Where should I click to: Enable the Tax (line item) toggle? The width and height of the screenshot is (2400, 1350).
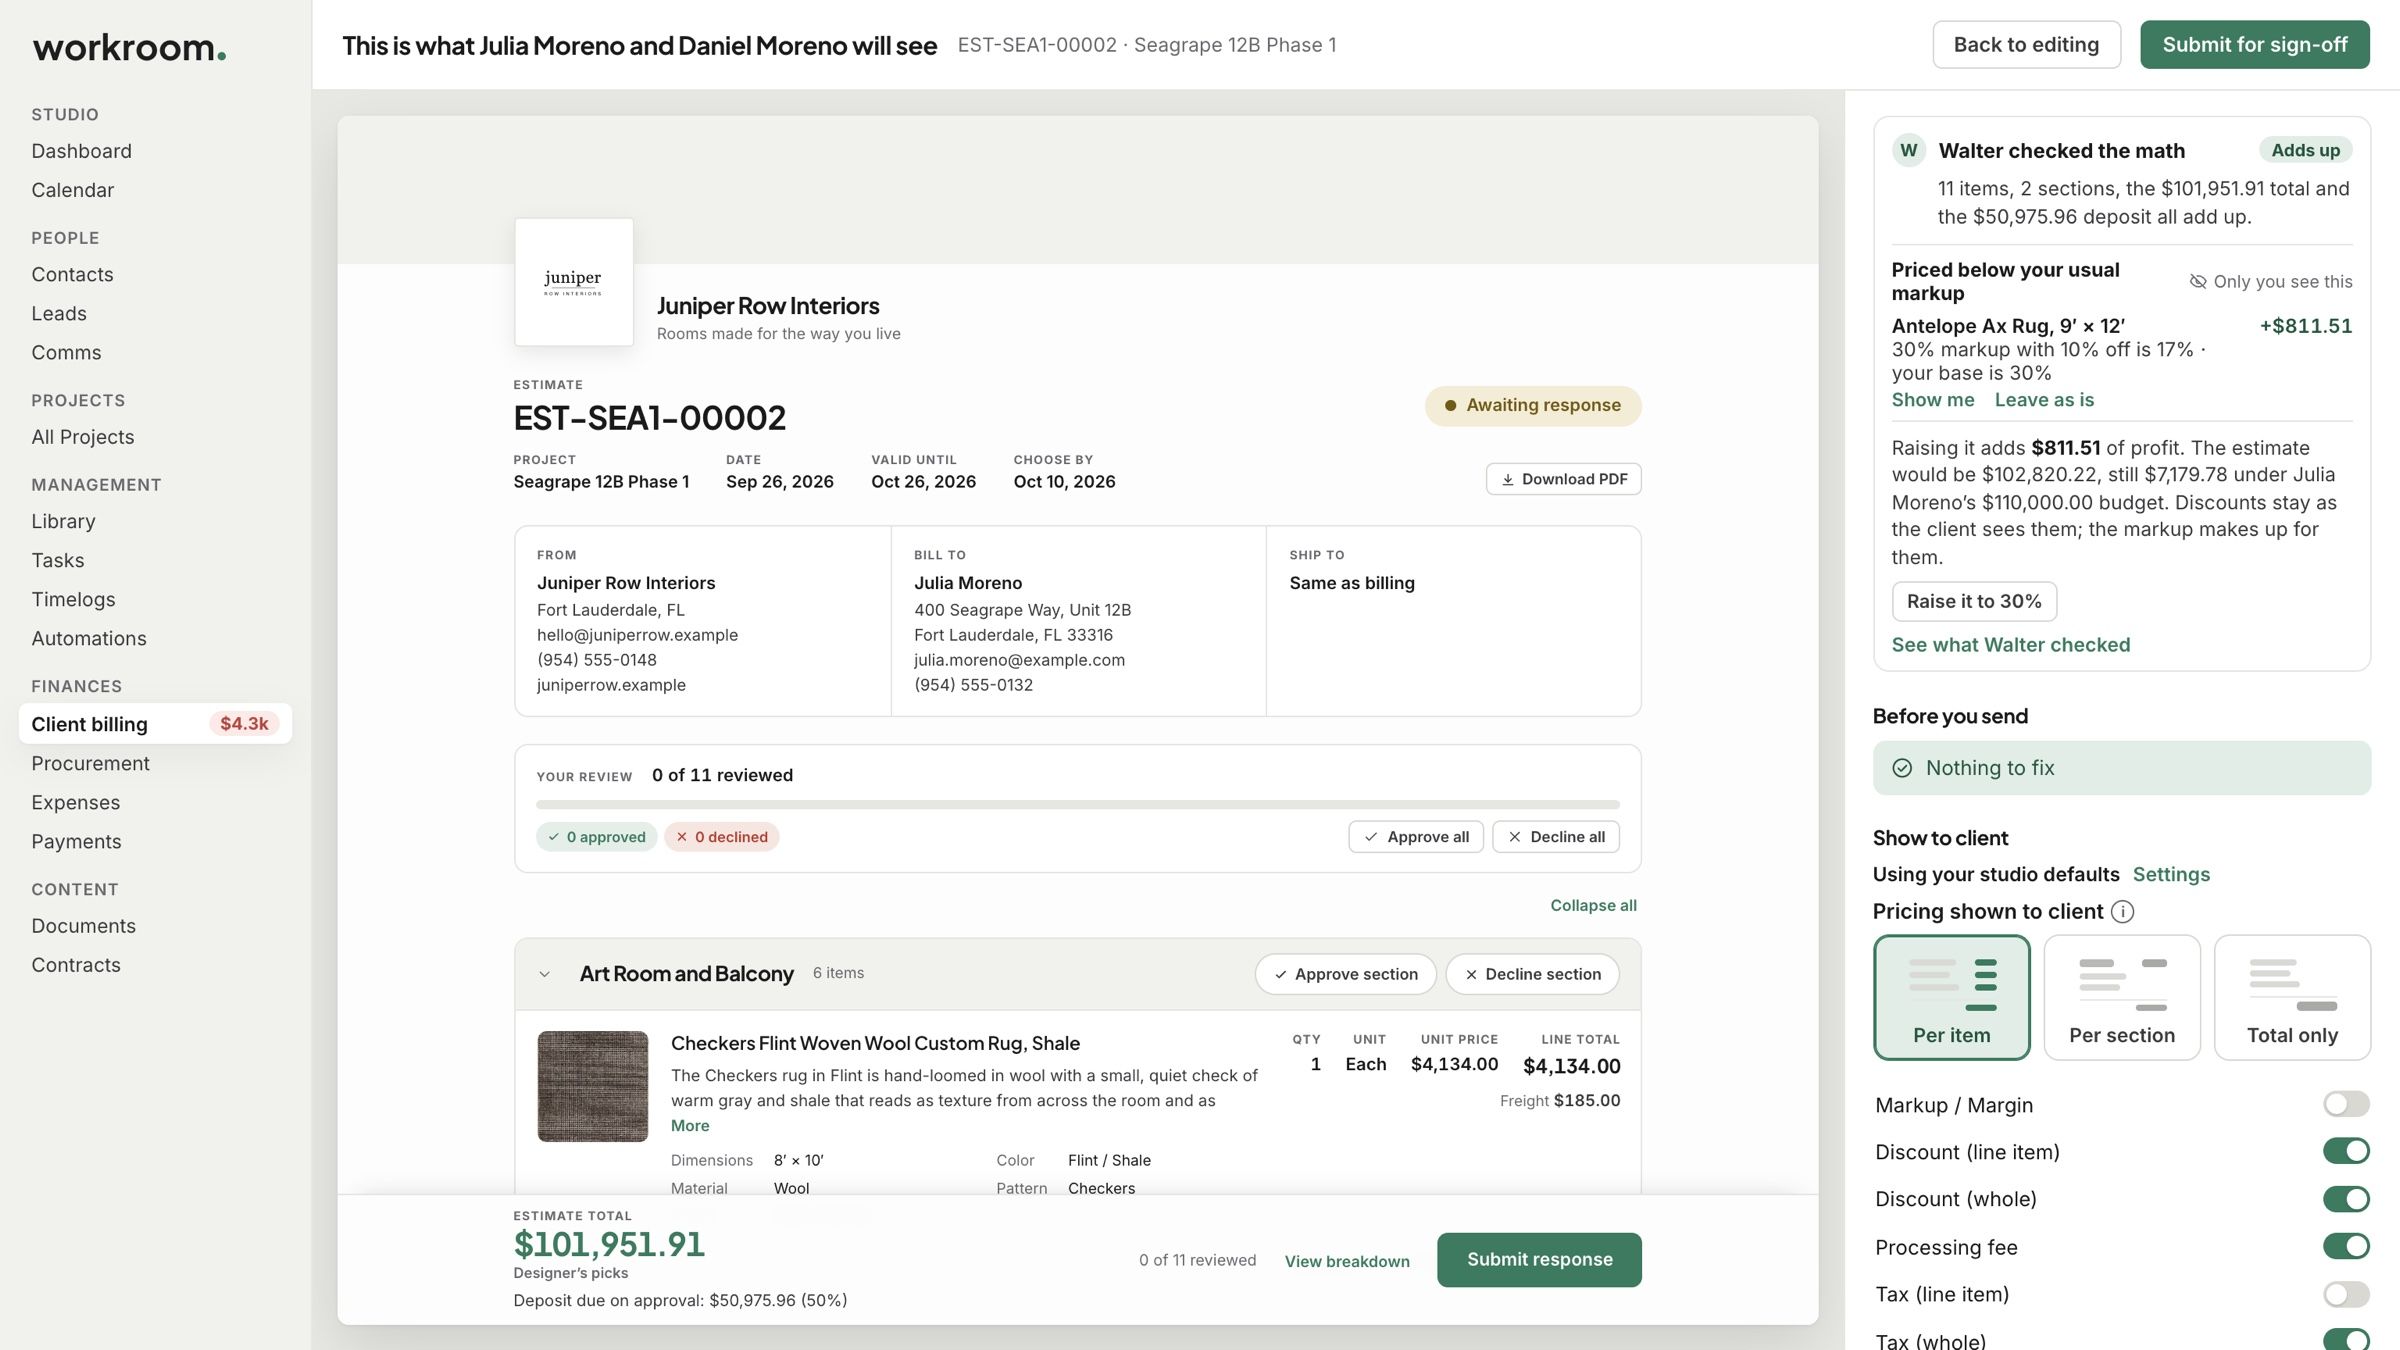click(x=2346, y=1294)
